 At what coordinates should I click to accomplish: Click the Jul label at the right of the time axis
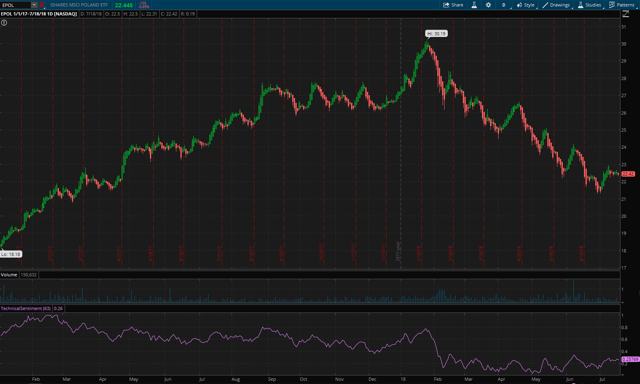coord(602,379)
